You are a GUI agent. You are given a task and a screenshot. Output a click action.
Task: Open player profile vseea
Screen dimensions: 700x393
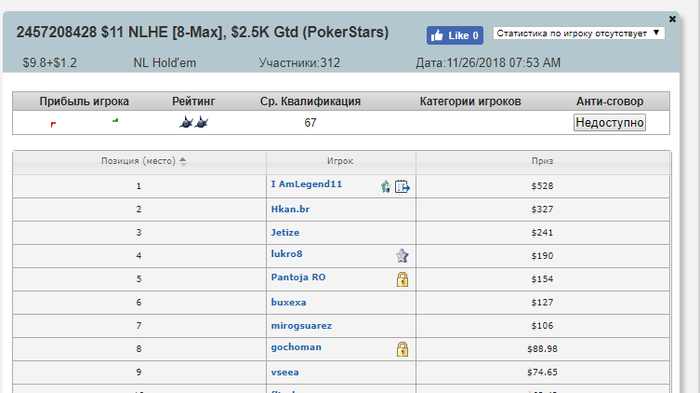(x=285, y=372)
